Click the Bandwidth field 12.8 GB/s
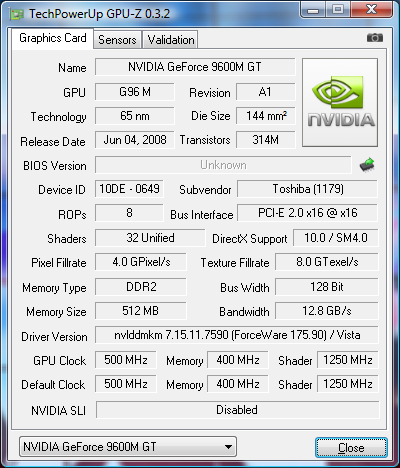The width and height of the screenshot is (400, 468). click(x=327, y=311)
